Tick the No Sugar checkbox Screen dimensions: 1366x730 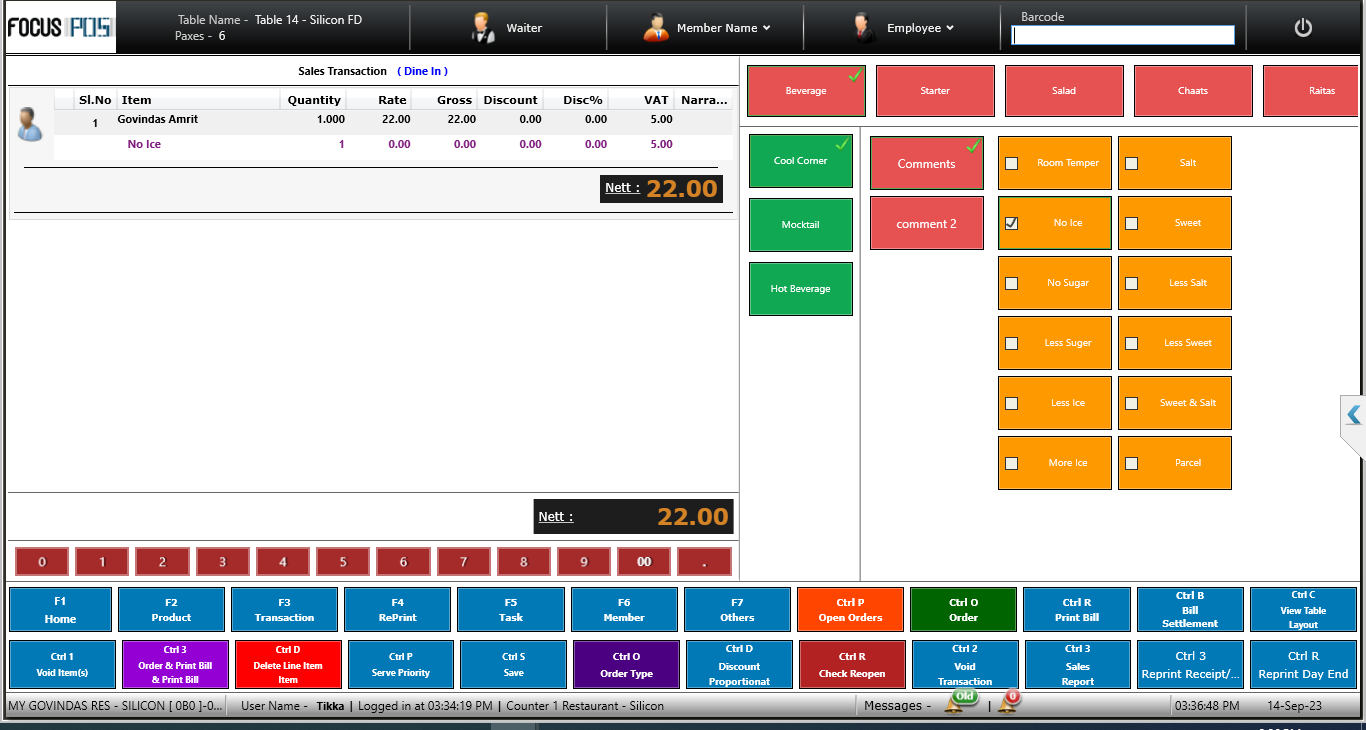tap(1012, 283)
